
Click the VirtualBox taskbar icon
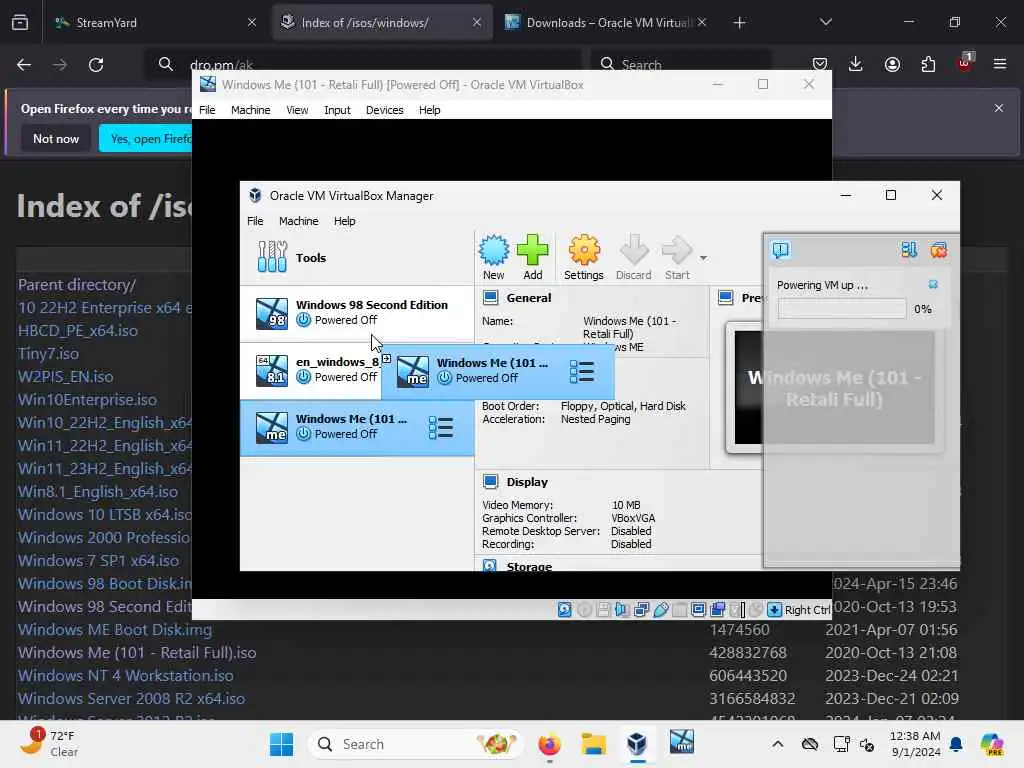pyautogui.click(x=637, y=744)
